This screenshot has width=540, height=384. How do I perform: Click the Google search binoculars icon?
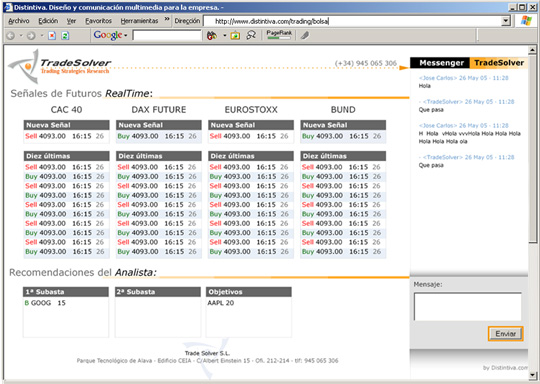211,35
